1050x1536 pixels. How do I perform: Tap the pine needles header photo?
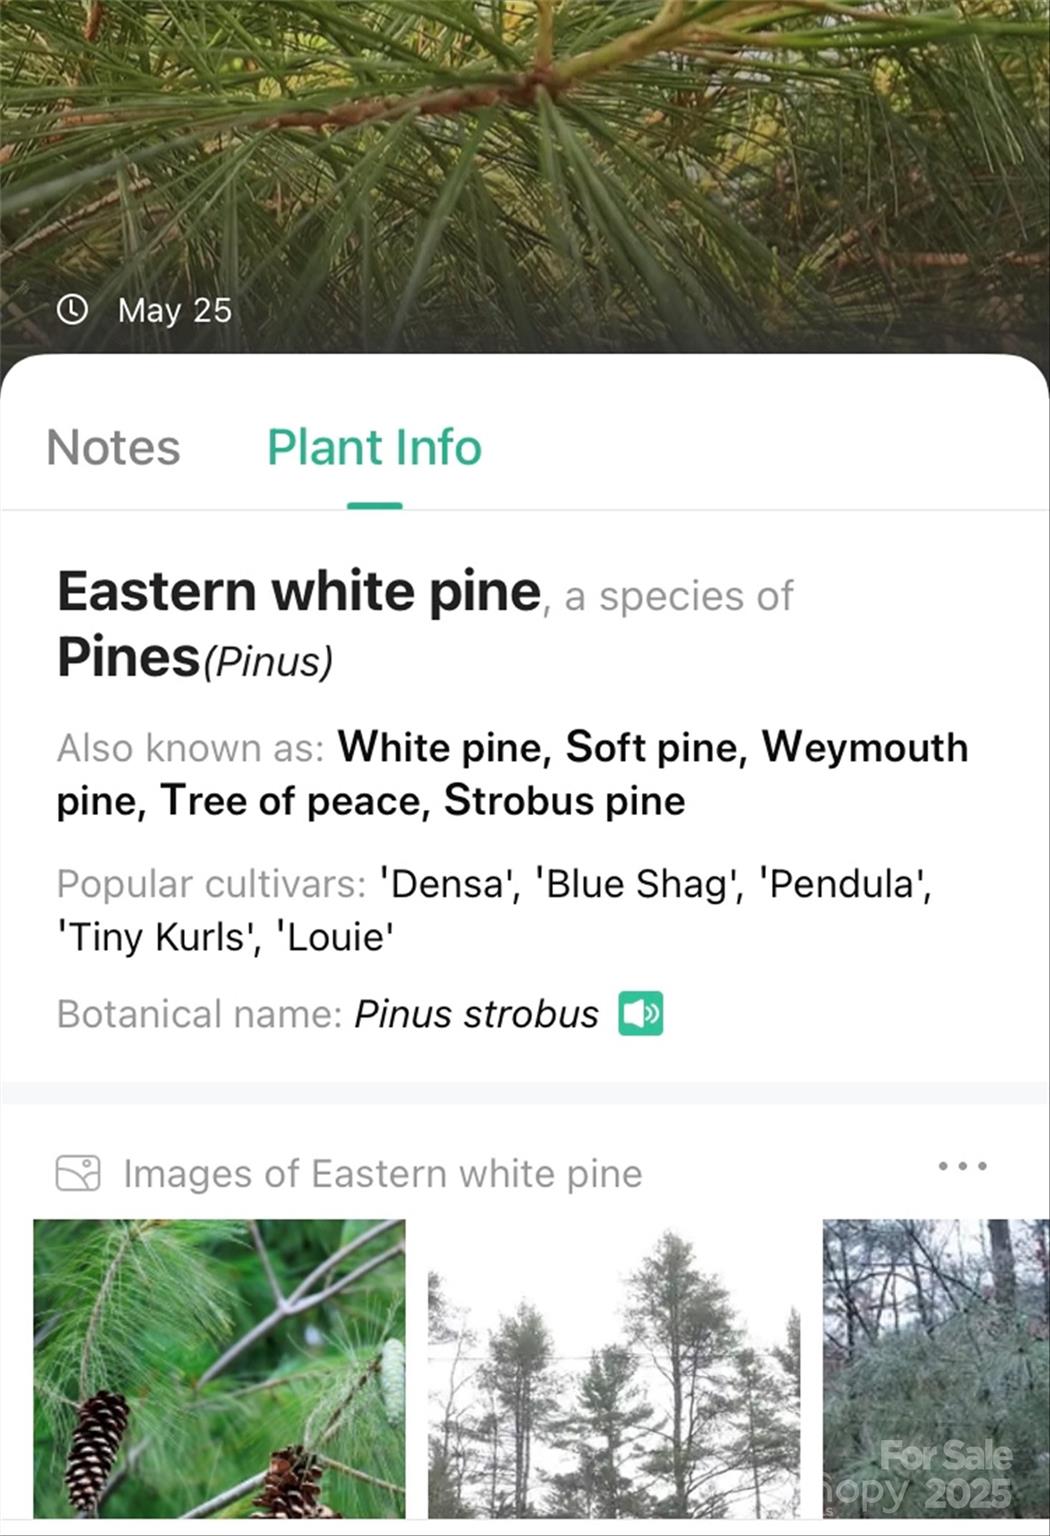524,150
